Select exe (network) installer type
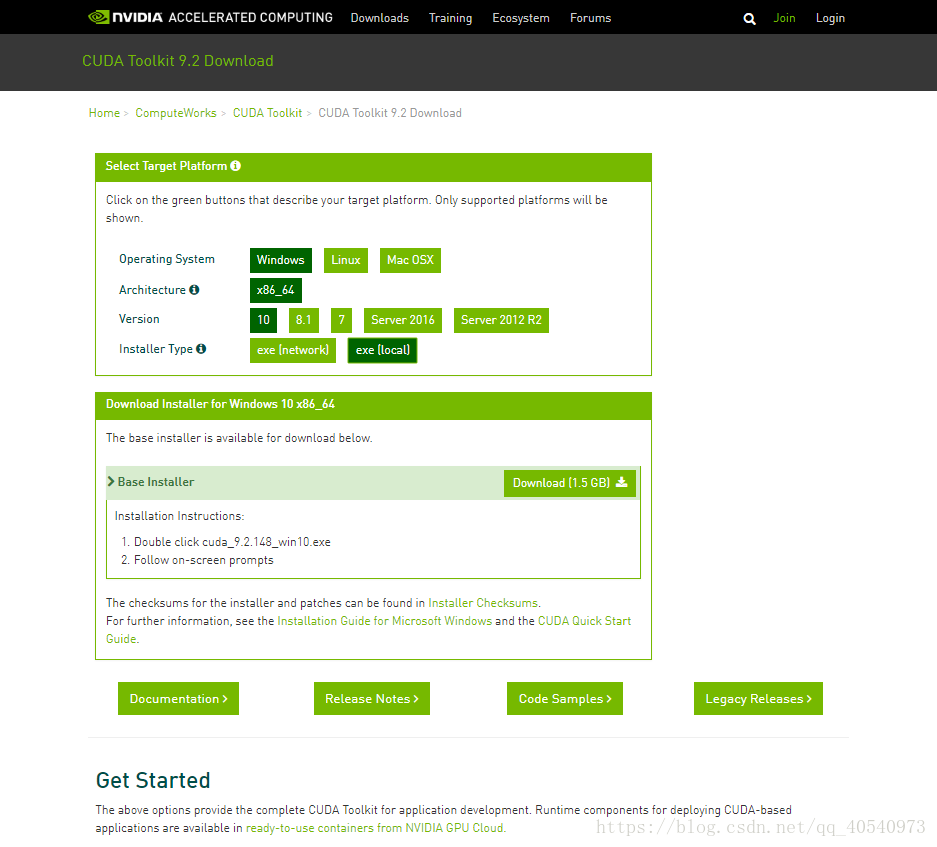The height and width of the screenshot is (847, 937). (x=293, y=350)
